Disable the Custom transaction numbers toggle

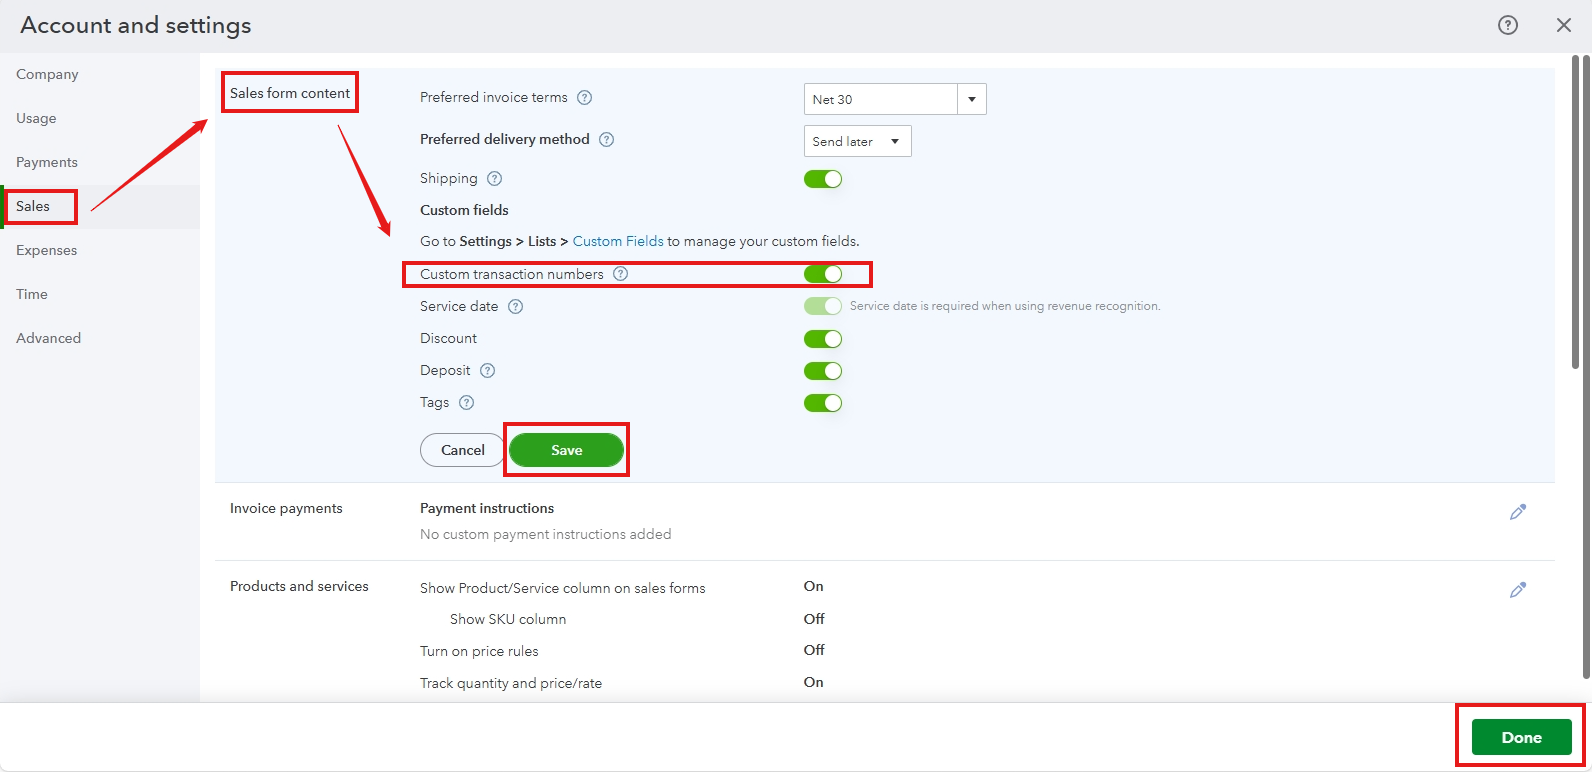click(x=822, y=274)
